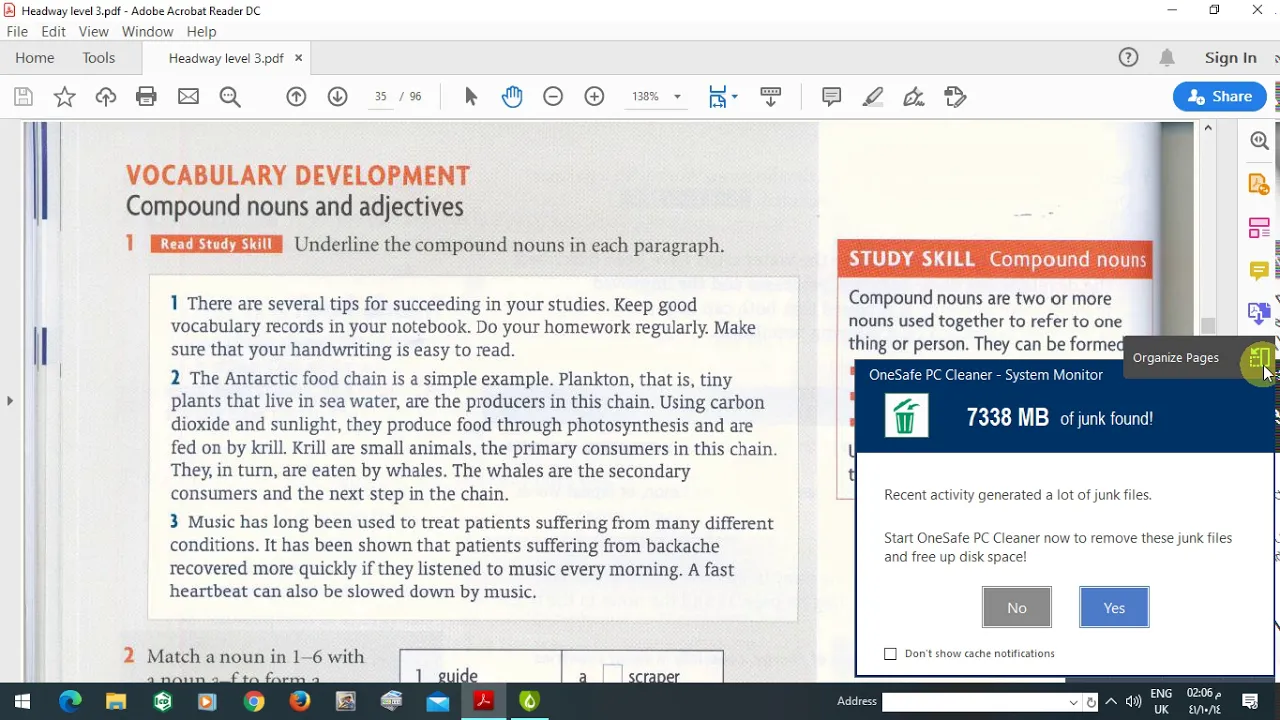Open the Windows Start menu
Image resolution: width=1280 pixels, height=720 pixels.
coord(22,702)
